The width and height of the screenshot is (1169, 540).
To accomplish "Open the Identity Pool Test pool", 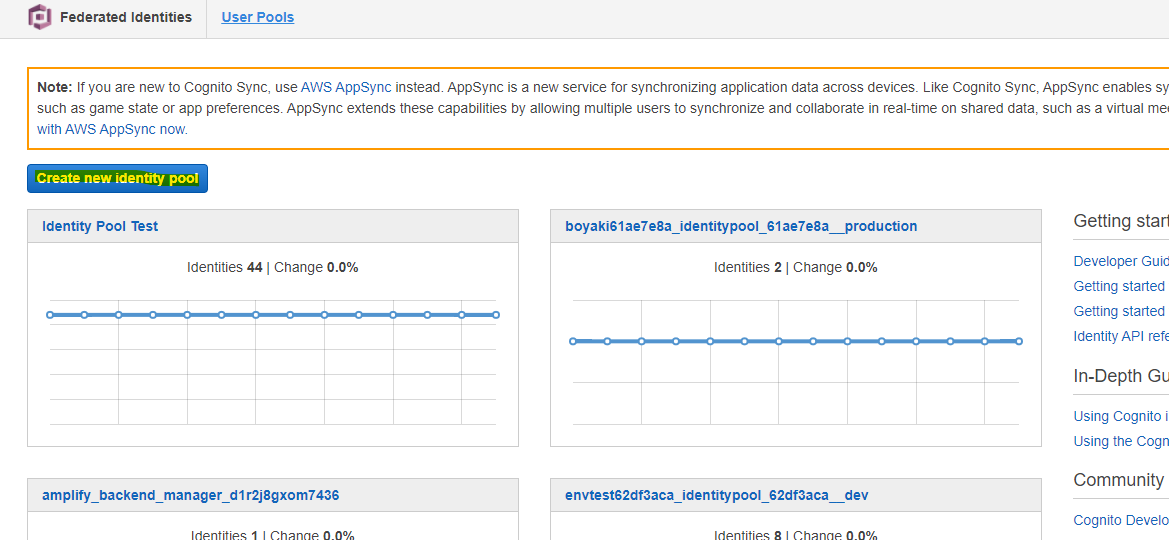I will click(x=100, y=226).
